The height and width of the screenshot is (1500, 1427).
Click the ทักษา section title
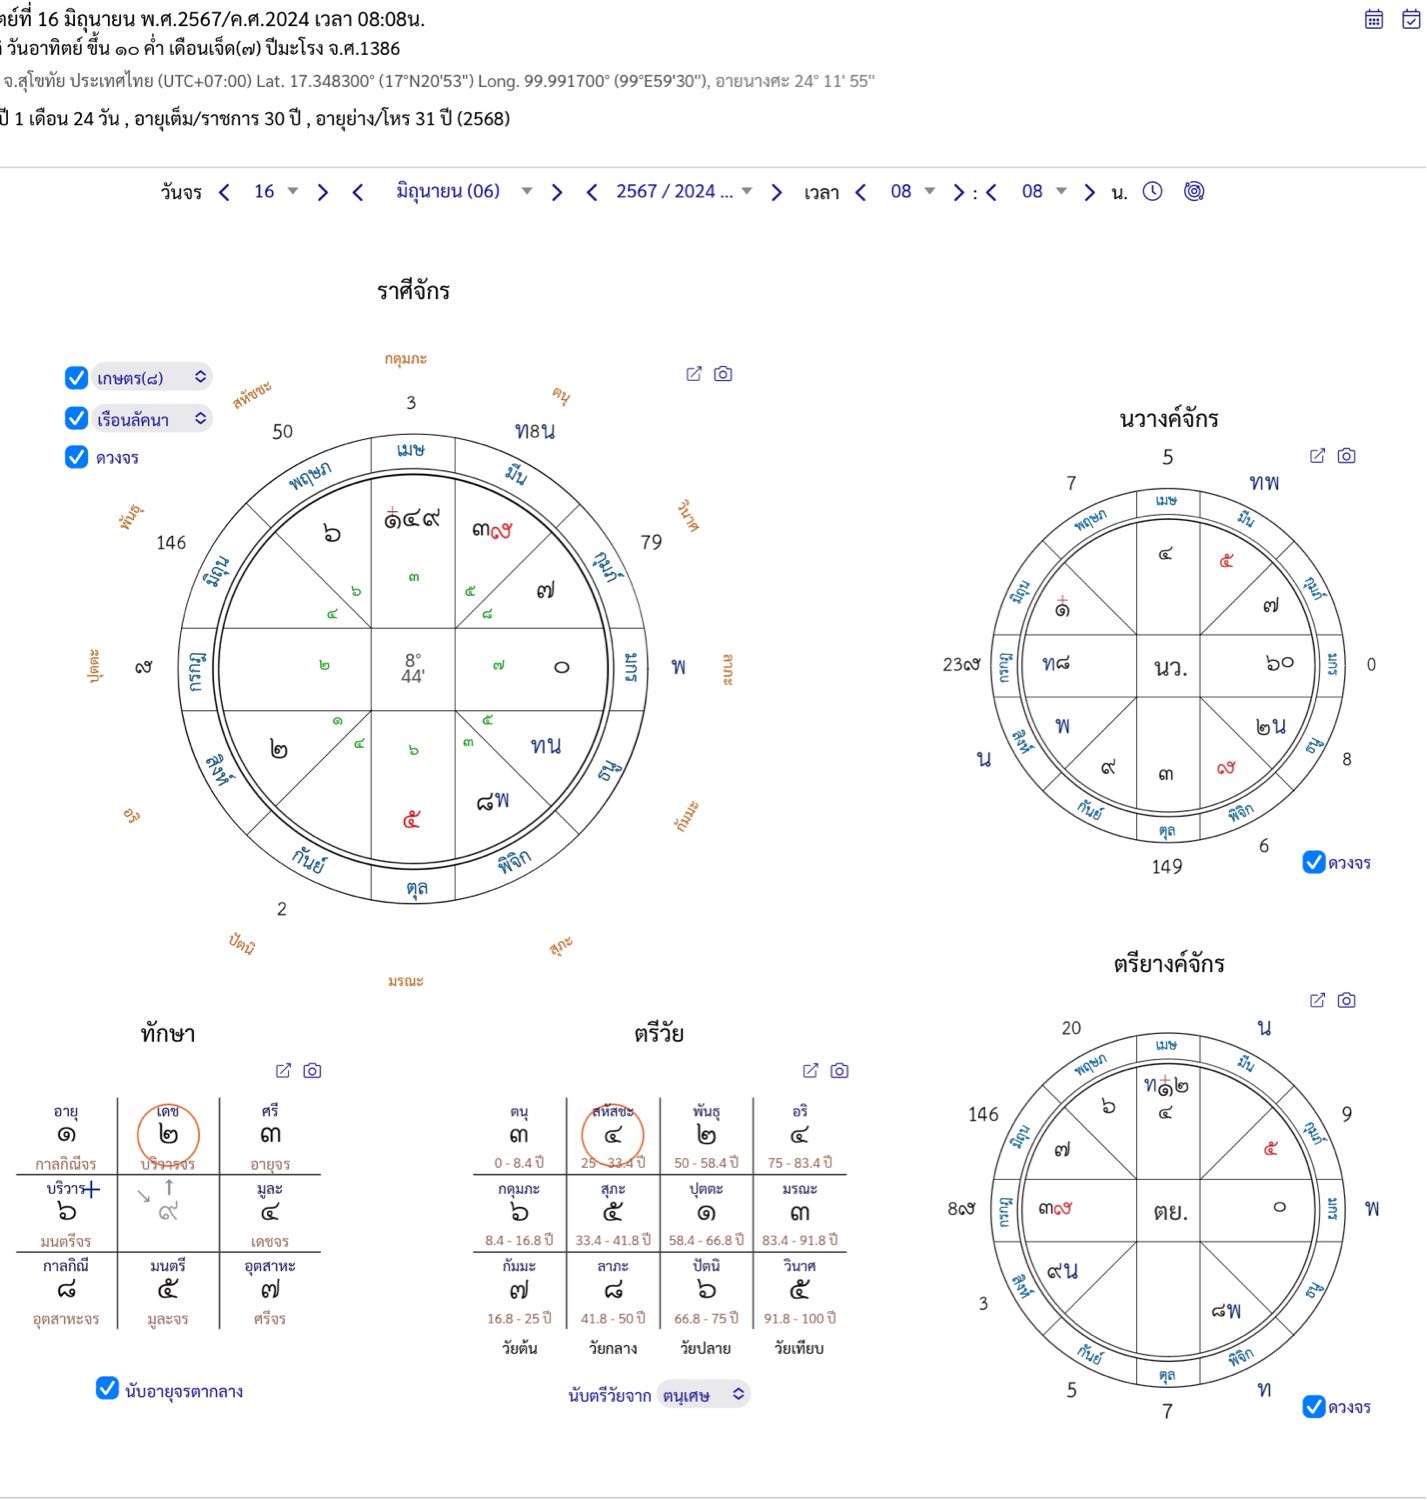tap(168, 1033)
